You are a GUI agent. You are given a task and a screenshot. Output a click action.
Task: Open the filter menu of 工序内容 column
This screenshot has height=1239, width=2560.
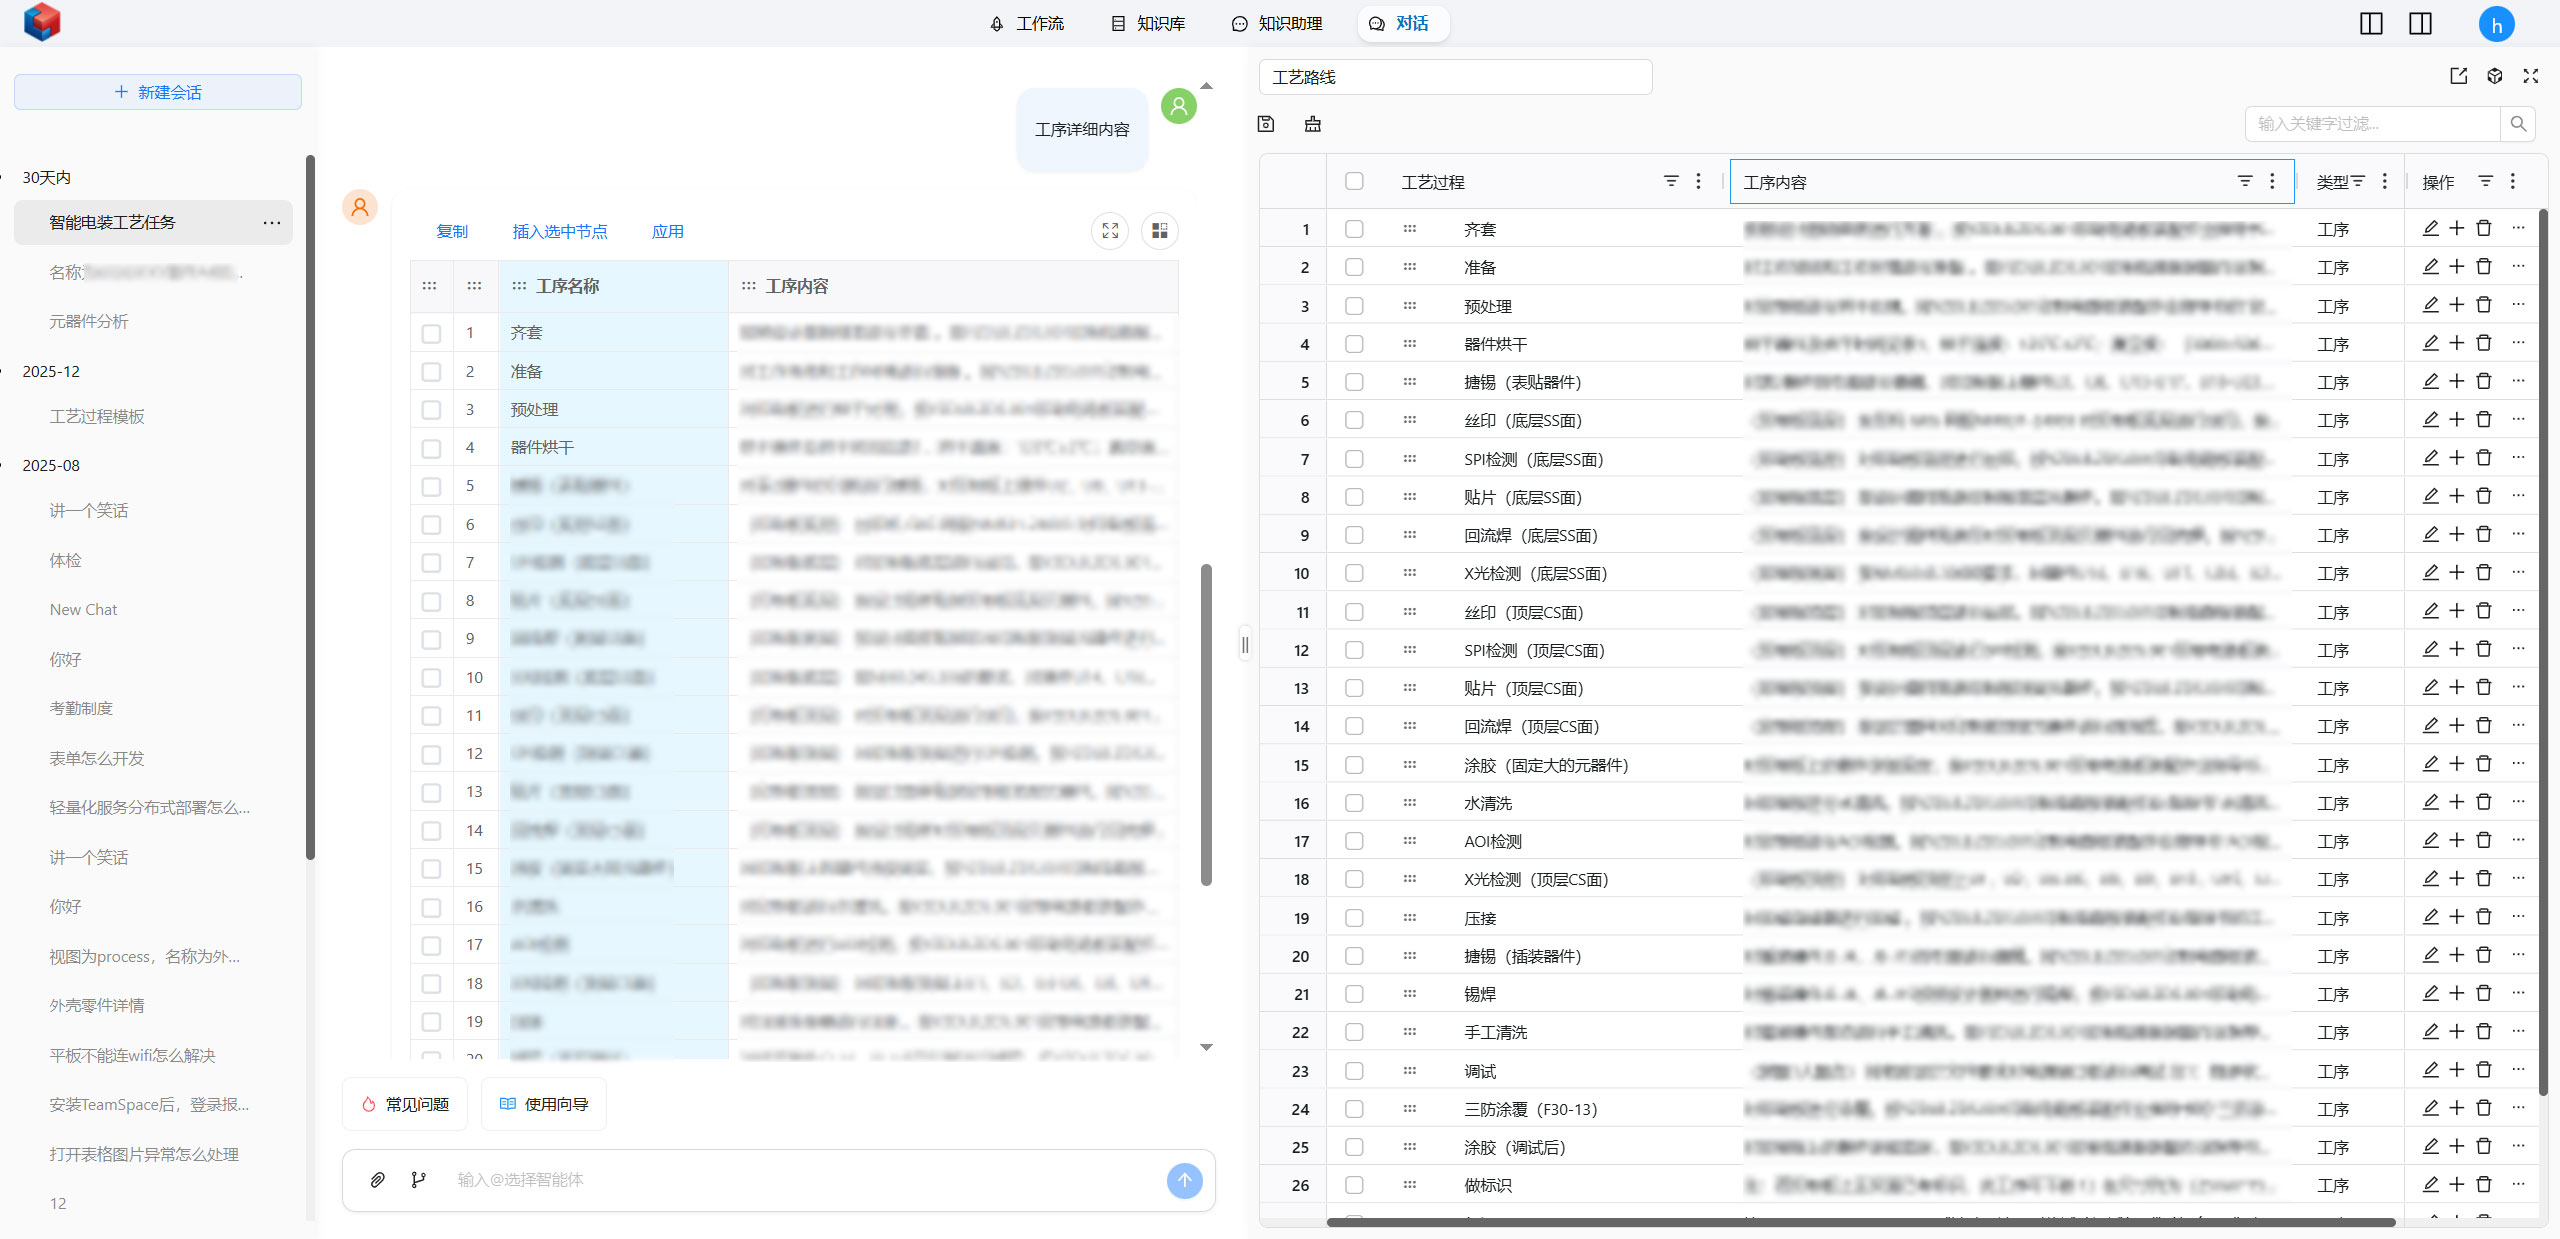[2244, 181]
